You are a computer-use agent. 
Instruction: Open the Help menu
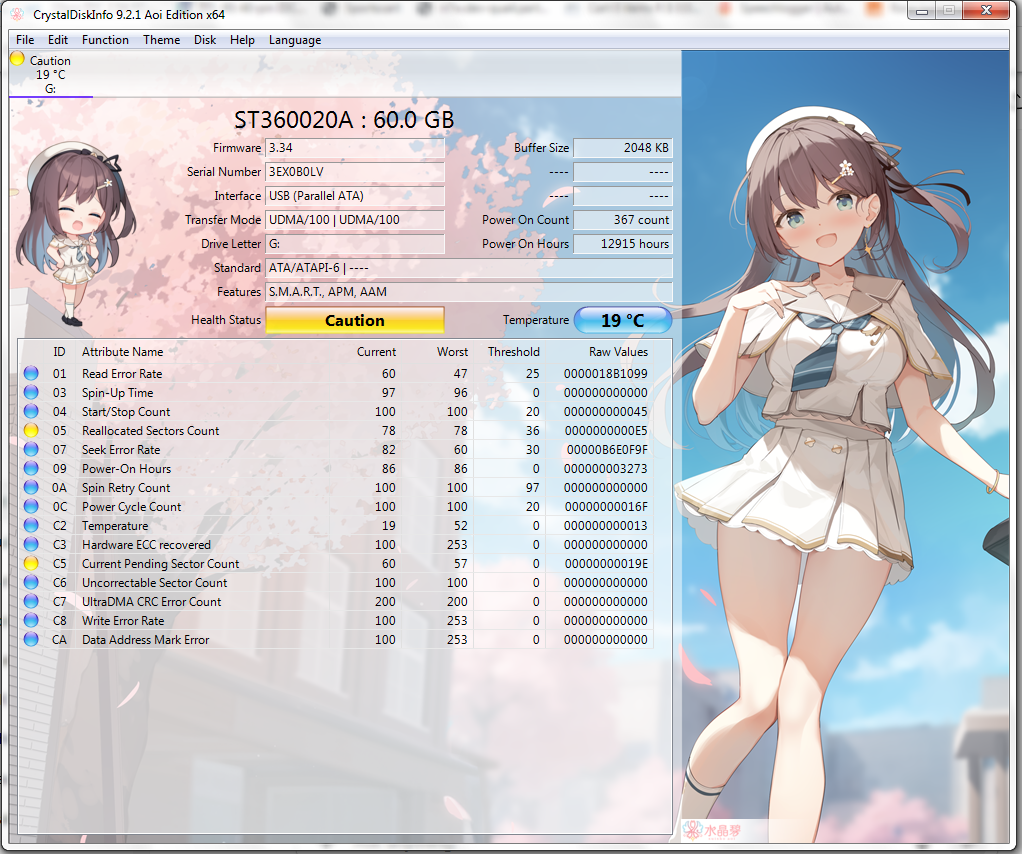tap(242, 40)
